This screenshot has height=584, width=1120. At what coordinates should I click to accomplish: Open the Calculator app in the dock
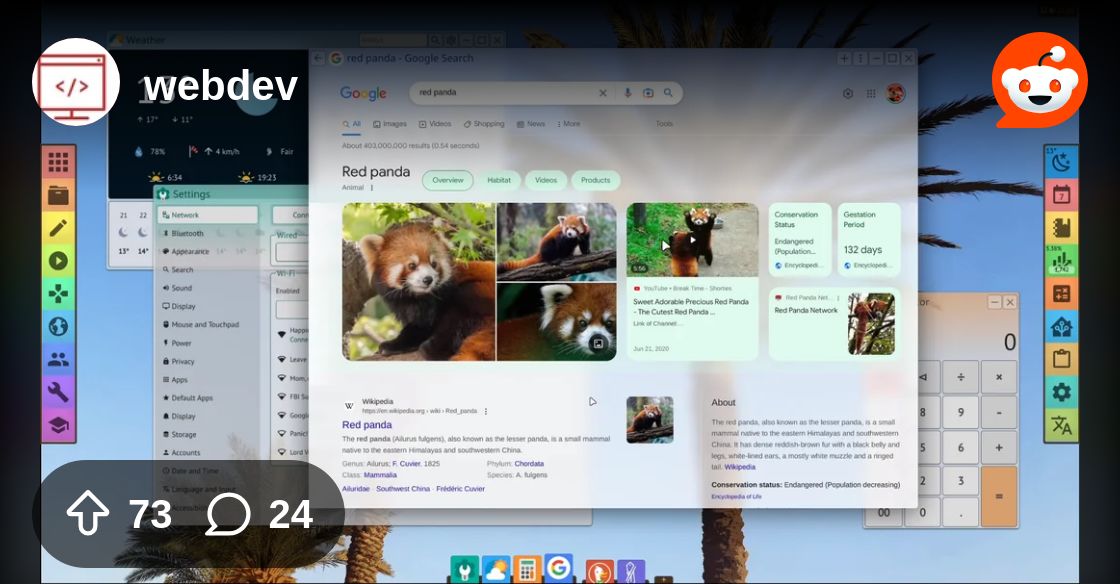tap(527, 570)
